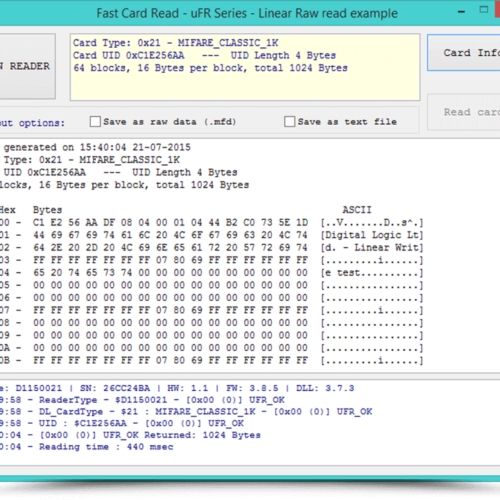Click the yellow card info text box
The image size is (500, 500).
(245, 67)
